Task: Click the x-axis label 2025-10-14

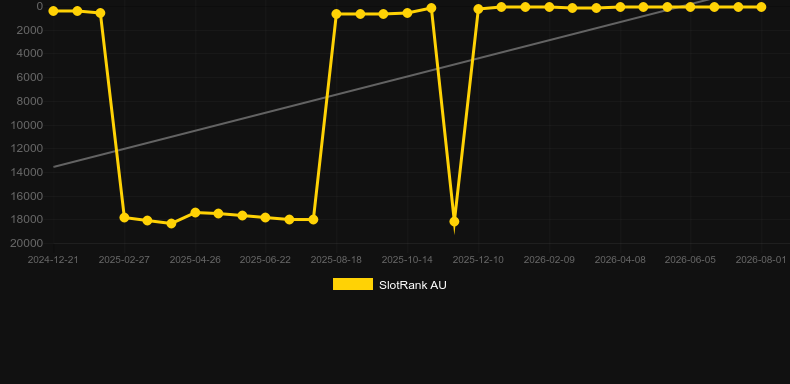Action: click(x=407, y=260)
